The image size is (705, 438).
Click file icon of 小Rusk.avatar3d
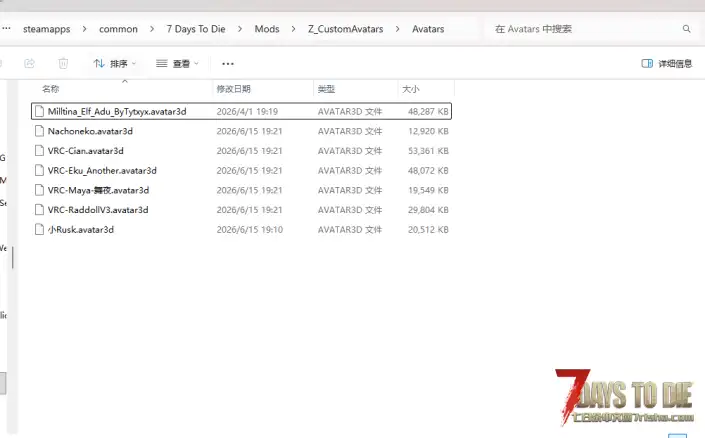(x=40, y=230)
